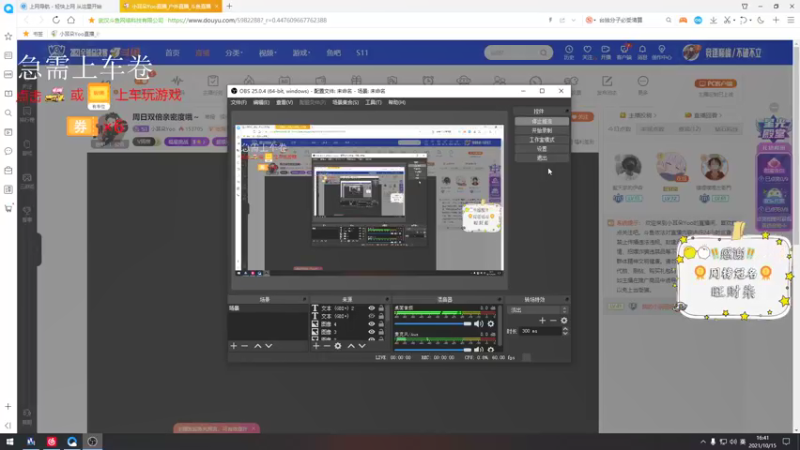Click the OBS icon on the taskbar
The image size is (800, 450).
coord(92,441)
